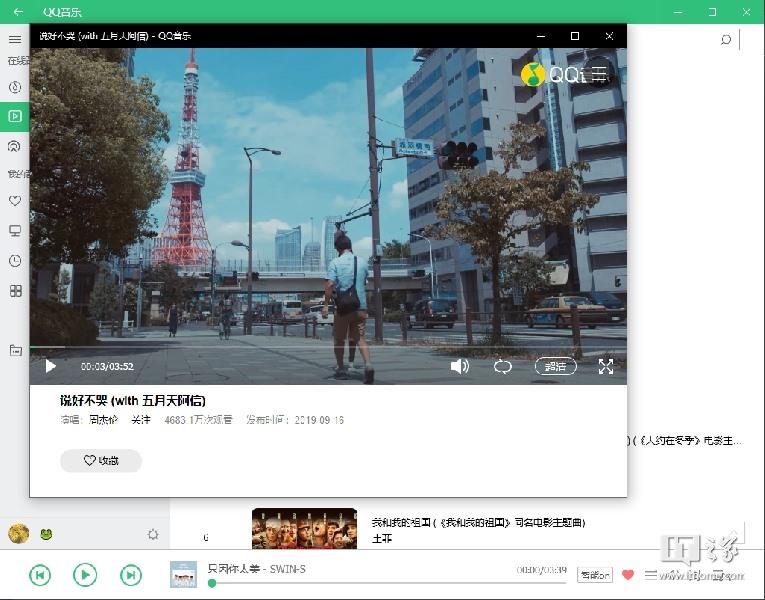Click the 收藏 favorite button under video
The width and height of the screenshot is (765, 600).
click(101, 460)
